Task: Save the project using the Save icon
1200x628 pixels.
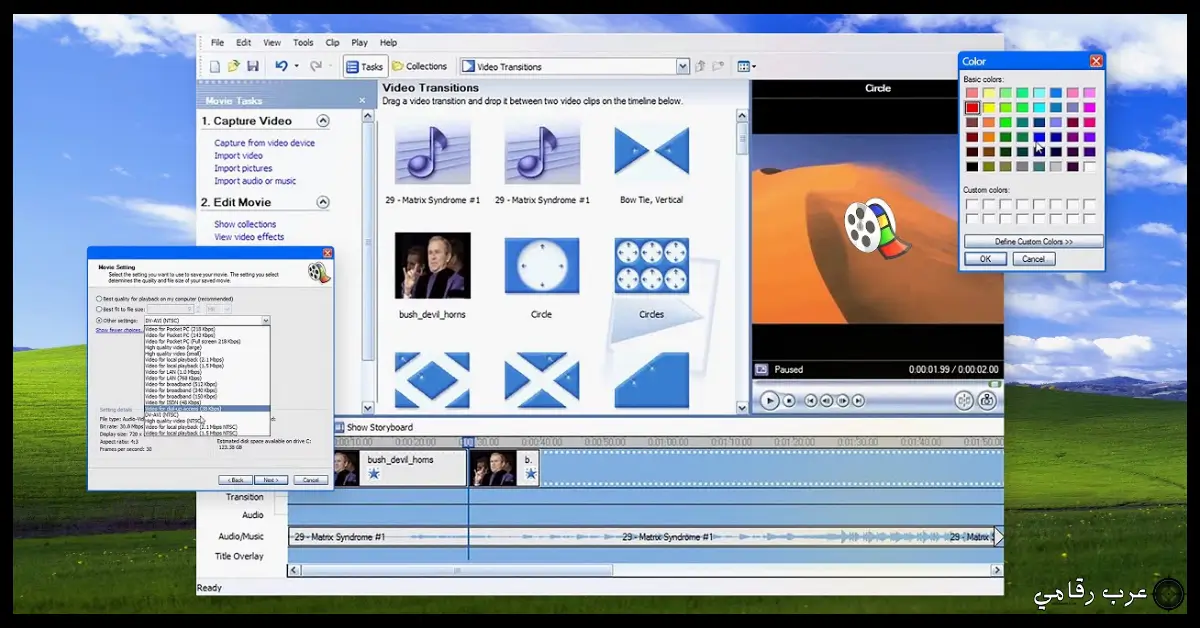Action: click(253, 65)
